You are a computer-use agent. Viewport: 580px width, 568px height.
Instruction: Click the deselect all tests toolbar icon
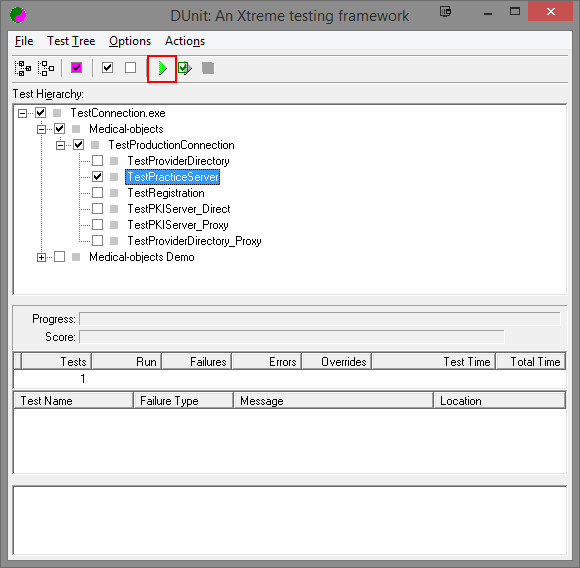pos(46,68)
